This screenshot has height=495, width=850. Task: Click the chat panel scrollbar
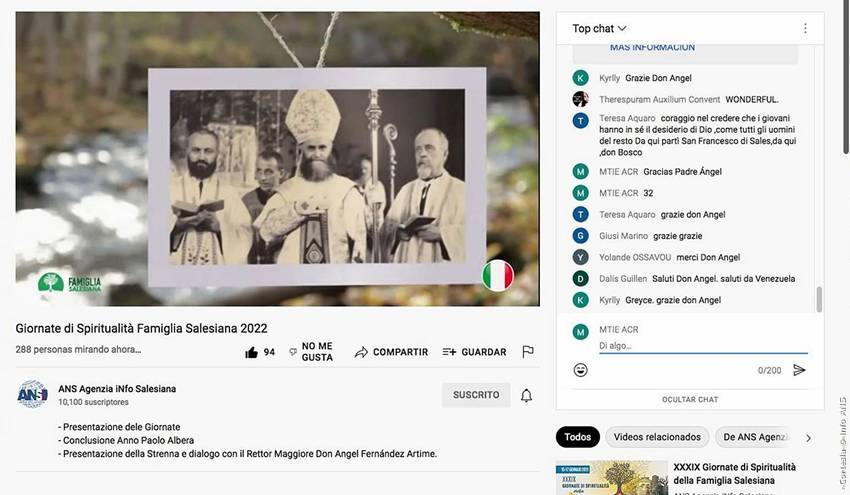(x=819, y=299)
